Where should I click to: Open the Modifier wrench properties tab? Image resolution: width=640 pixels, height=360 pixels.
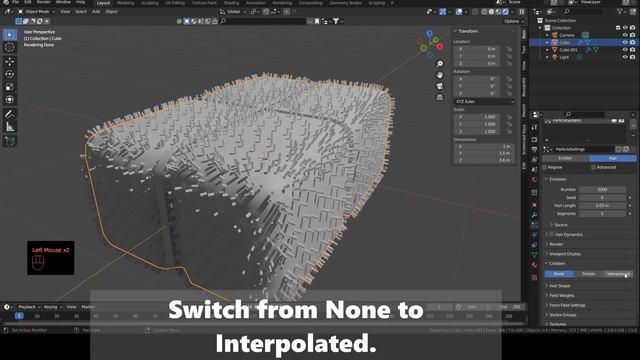pos(534,215)
